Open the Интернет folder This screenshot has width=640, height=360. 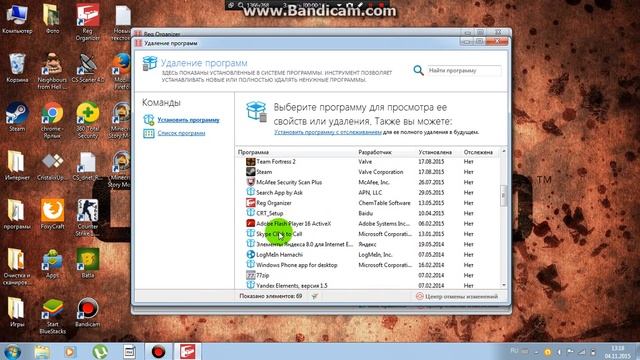click(x=17, y=166)
